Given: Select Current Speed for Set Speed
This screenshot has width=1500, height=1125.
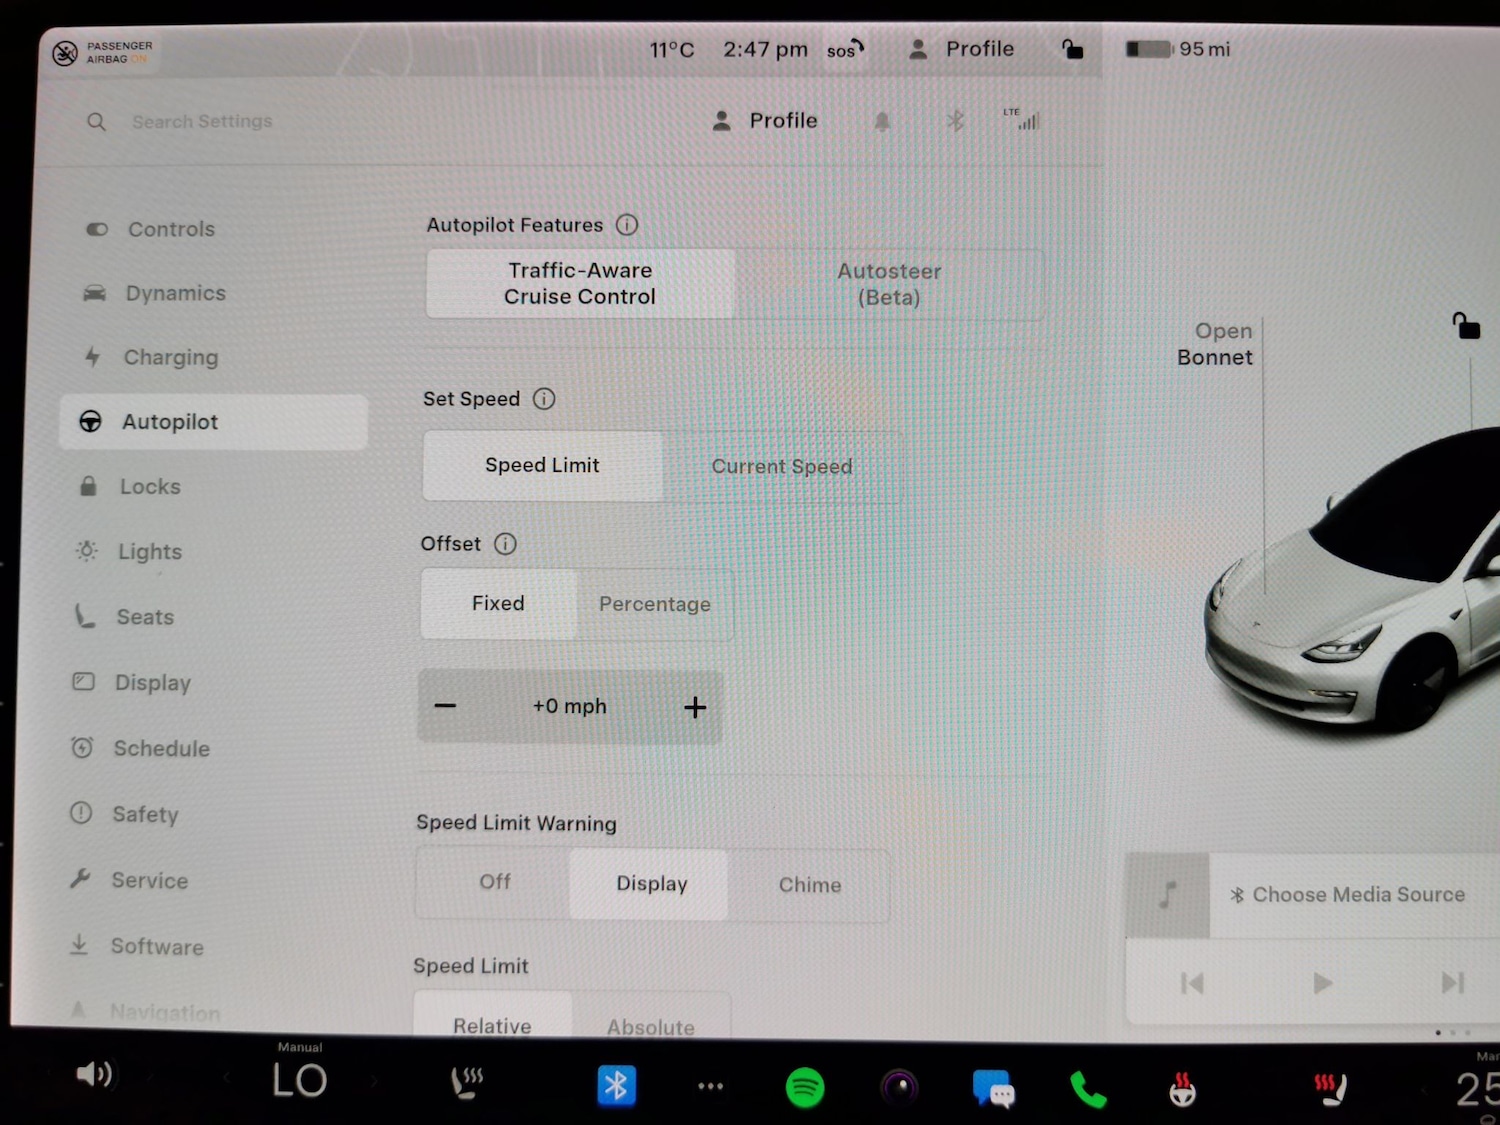Looking at the screenshot, I should (x=782, y=466).
